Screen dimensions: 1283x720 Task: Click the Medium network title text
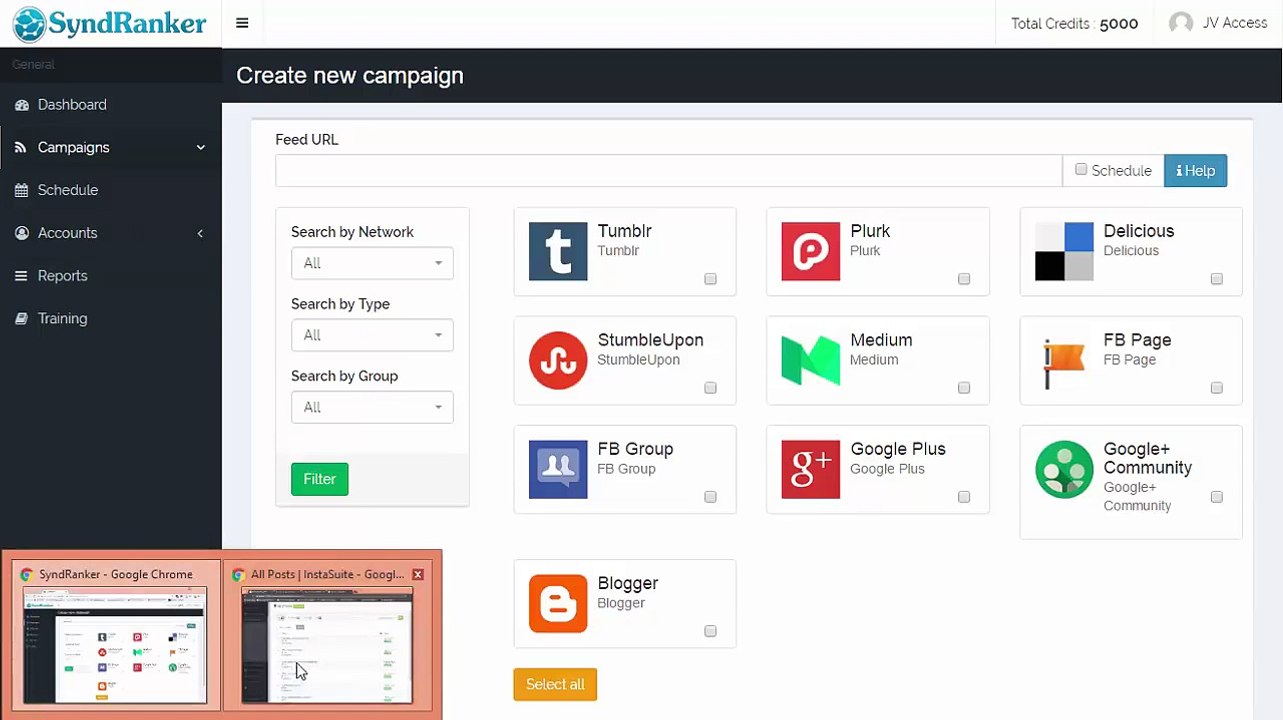[x=881, y=340]
